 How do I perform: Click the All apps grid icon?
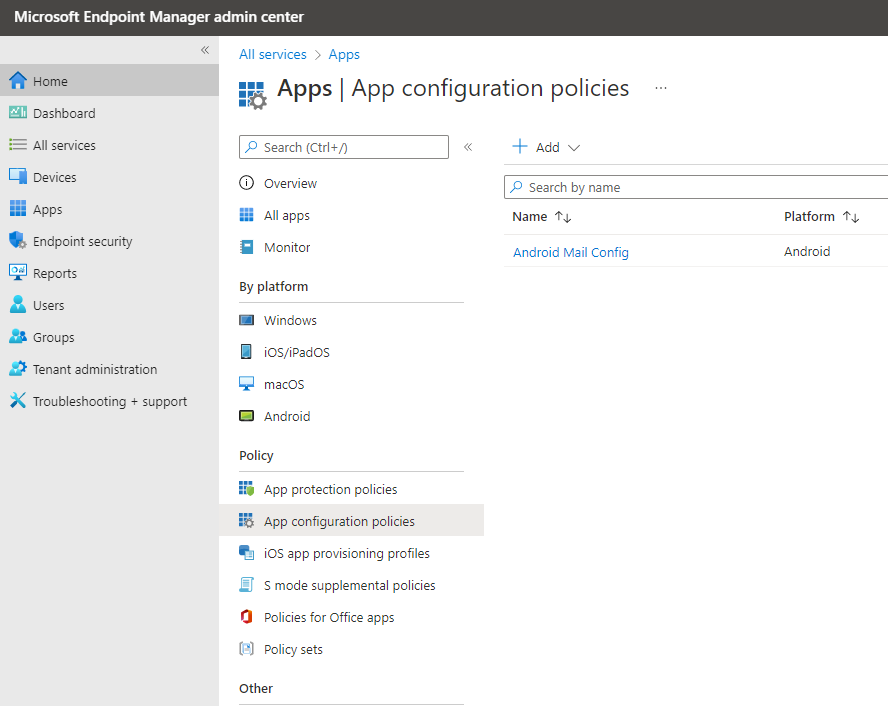pos(246,215)
